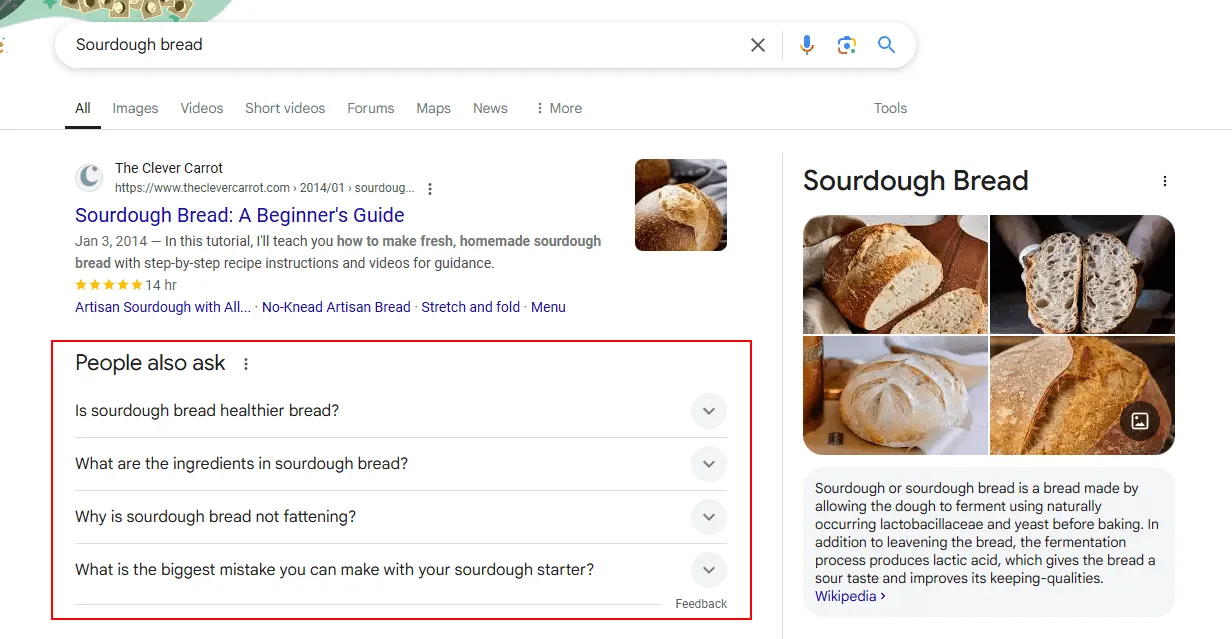
Task: Open the three-dot options for People also ask
Action: pos(246,364)
